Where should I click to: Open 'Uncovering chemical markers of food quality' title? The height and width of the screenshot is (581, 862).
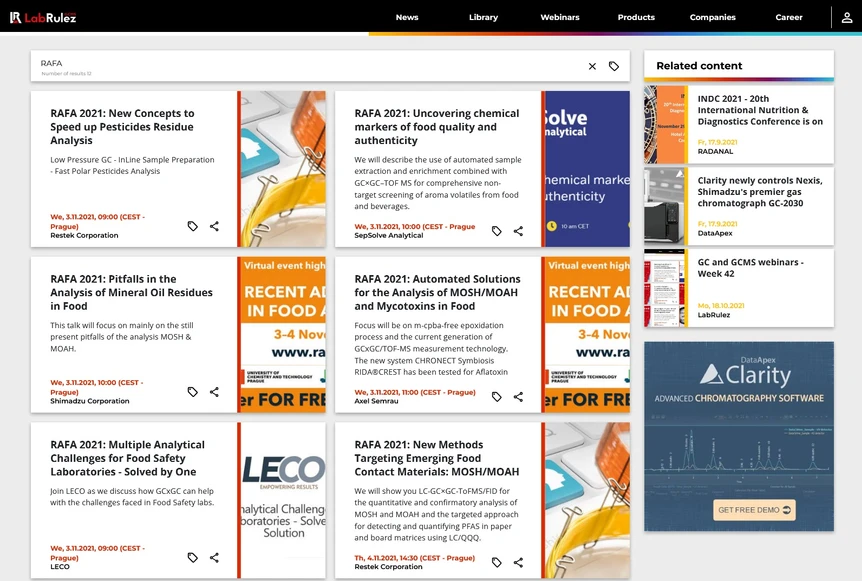coord(436,127)
